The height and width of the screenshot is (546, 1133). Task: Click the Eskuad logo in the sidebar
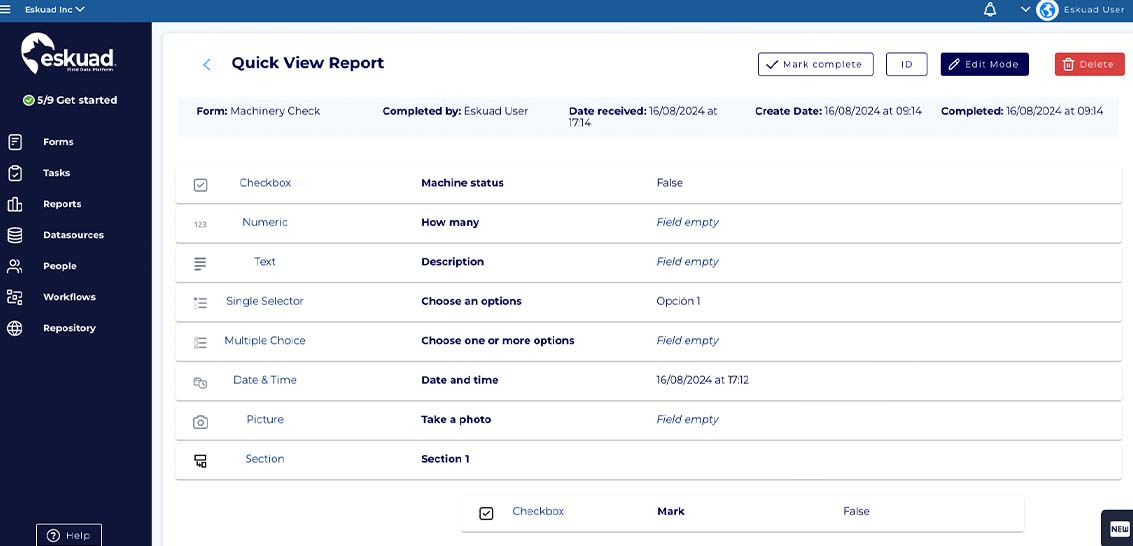tap(69, 53)
